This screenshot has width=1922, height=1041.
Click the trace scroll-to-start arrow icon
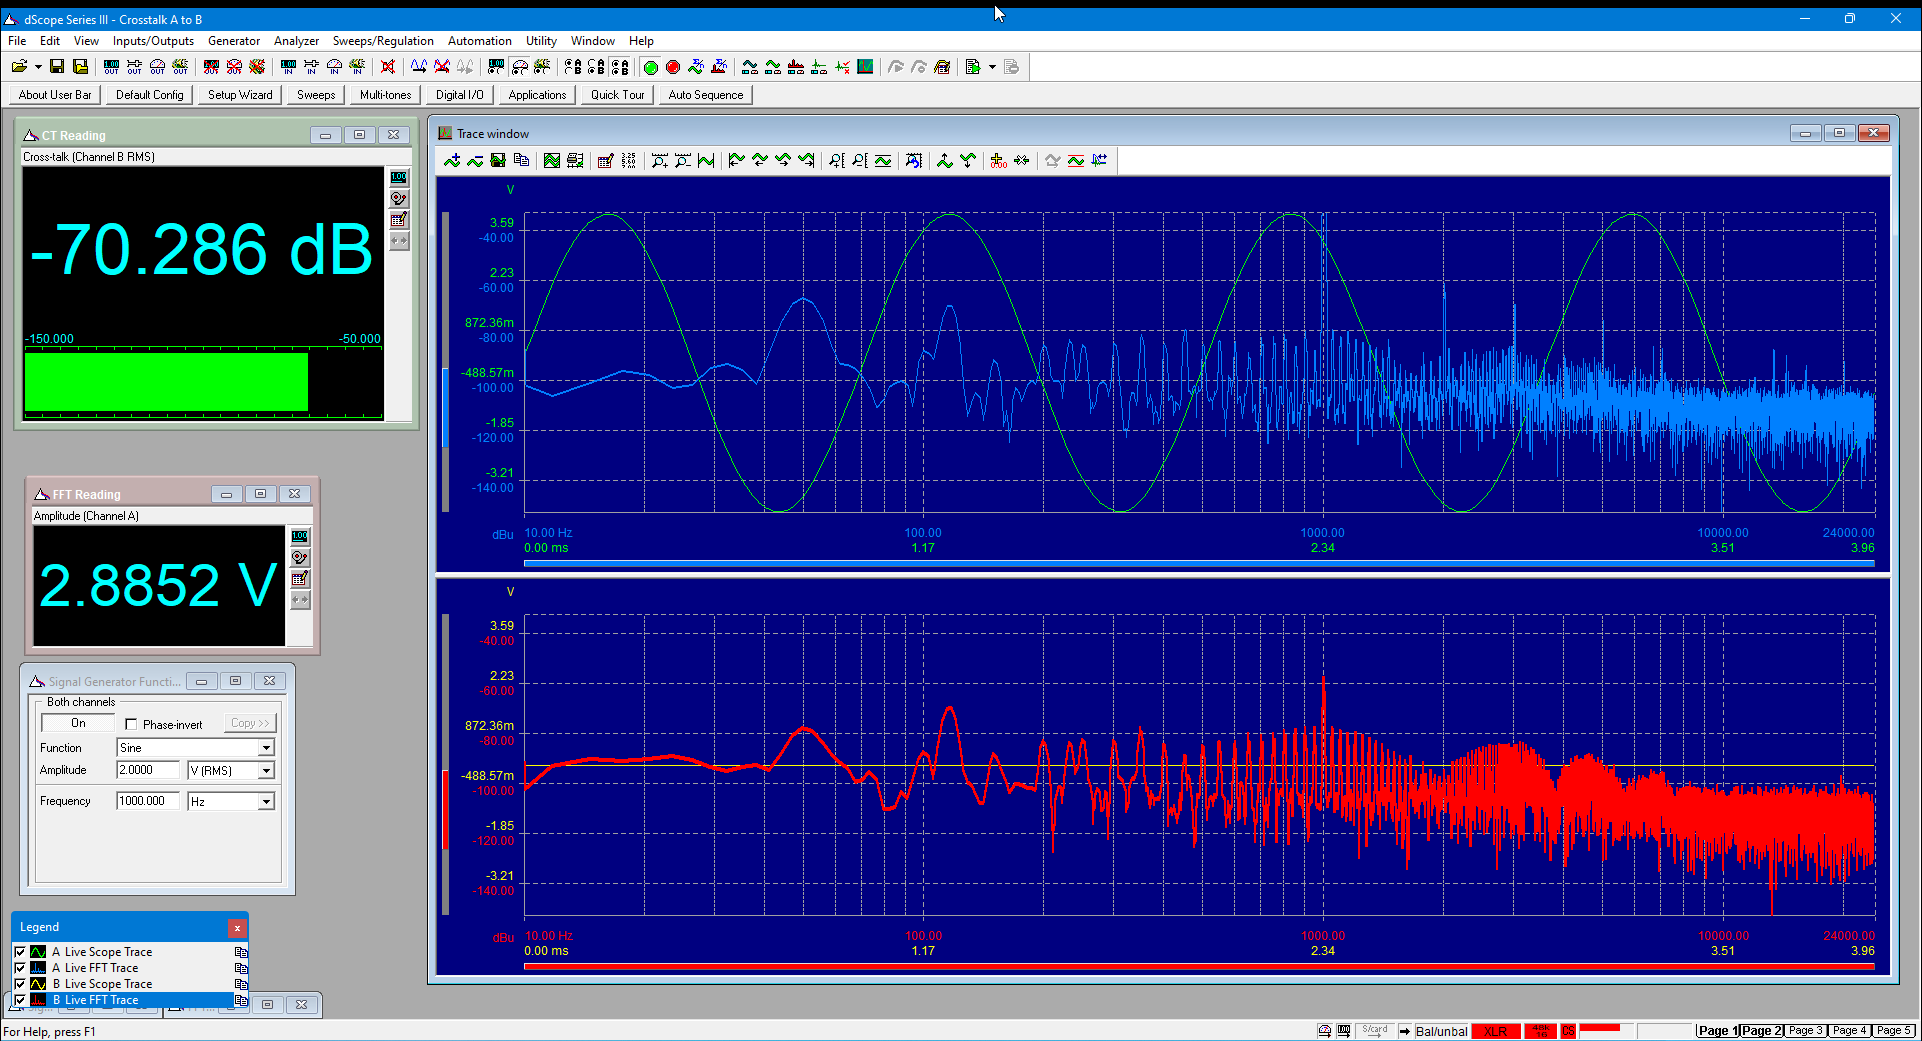737,161
